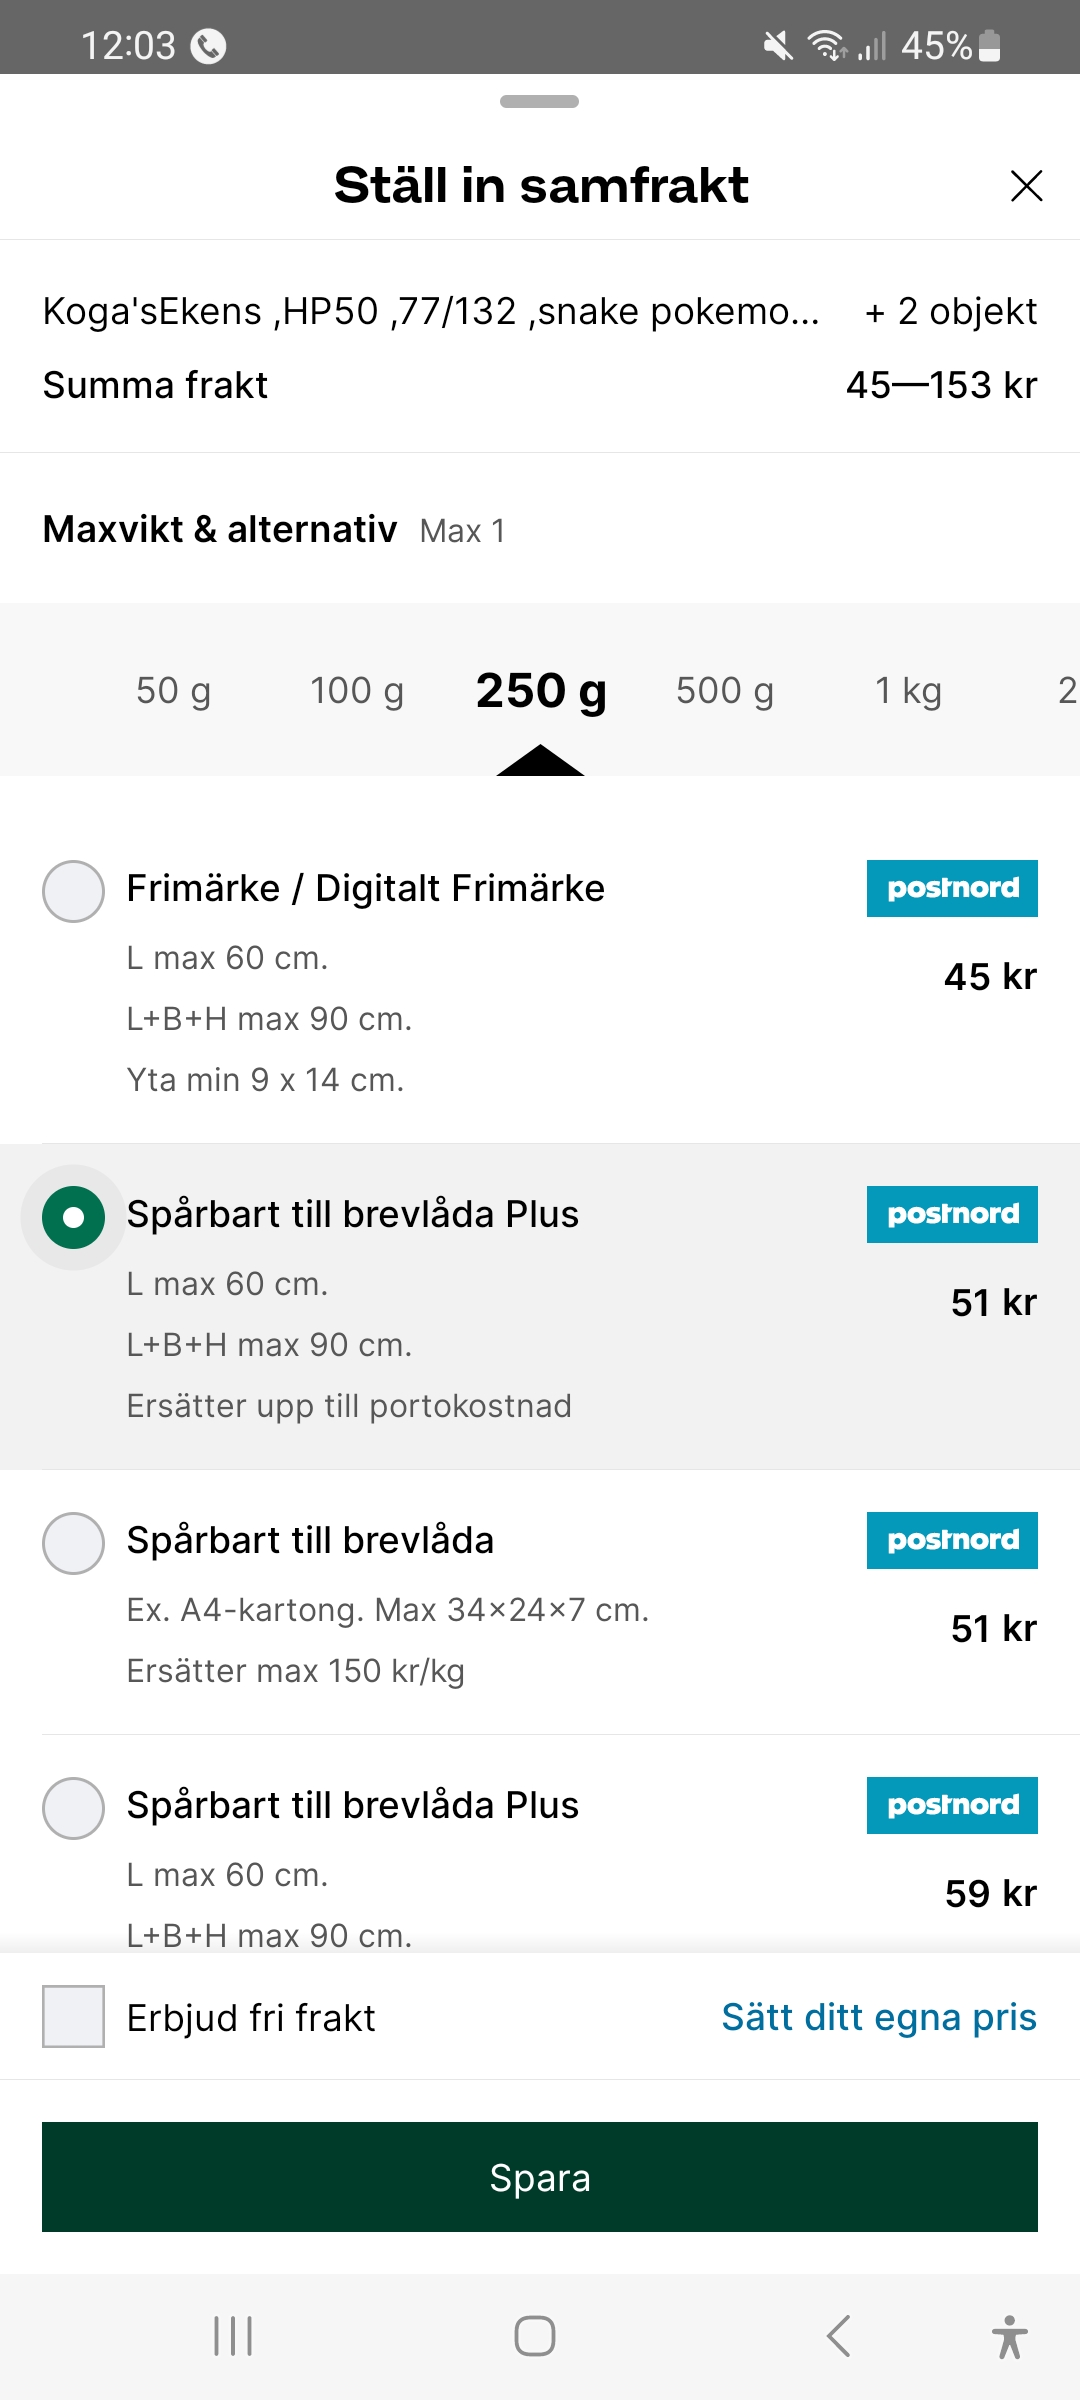Image resolution: width=1080 pixels, height=2400 pixels.
Task: Tap the mute icon in status bar
Action: pos(778,45)
